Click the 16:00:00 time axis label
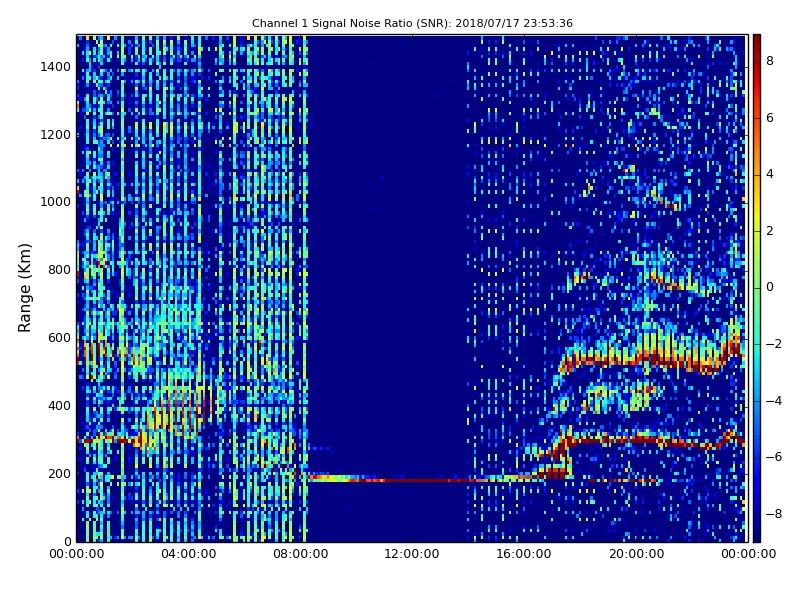800x600 pixels. pyautogui.click(x=524, y=554)
